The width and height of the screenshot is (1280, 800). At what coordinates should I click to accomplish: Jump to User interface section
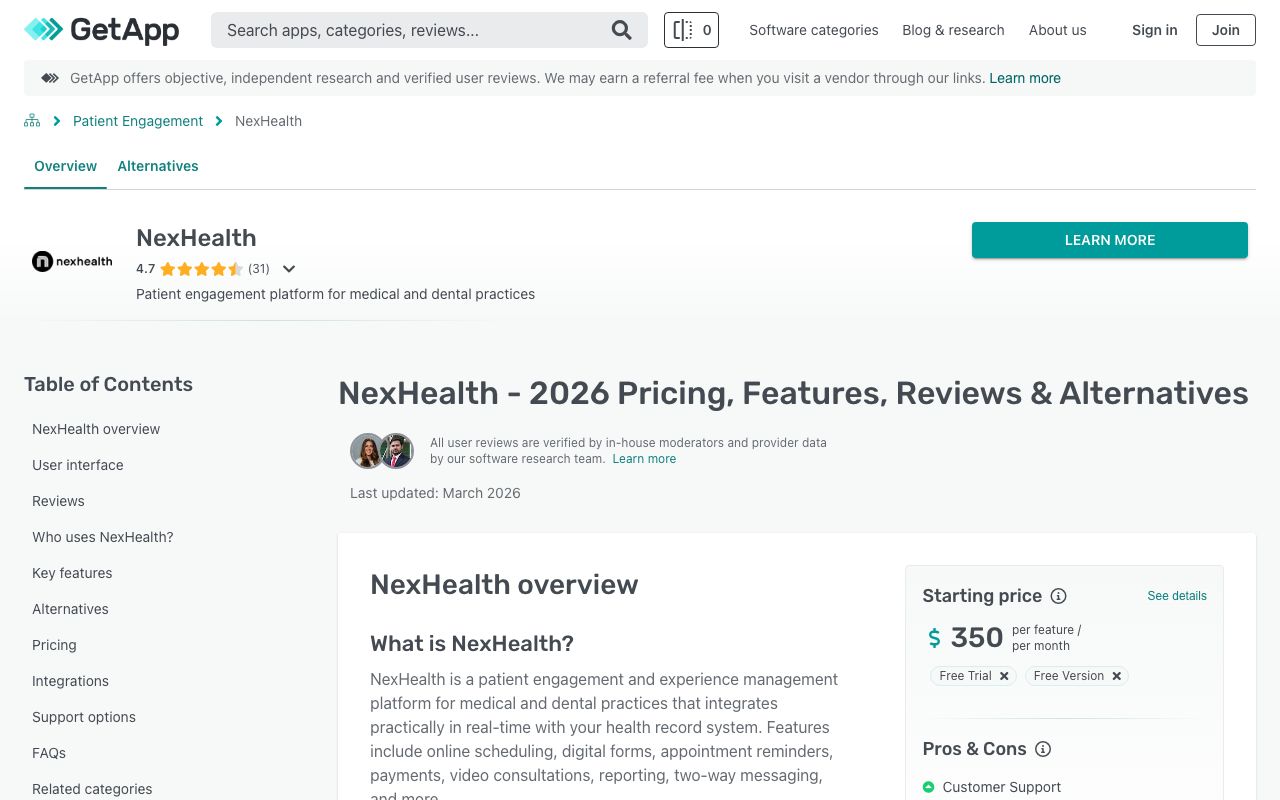coord(78,465)
